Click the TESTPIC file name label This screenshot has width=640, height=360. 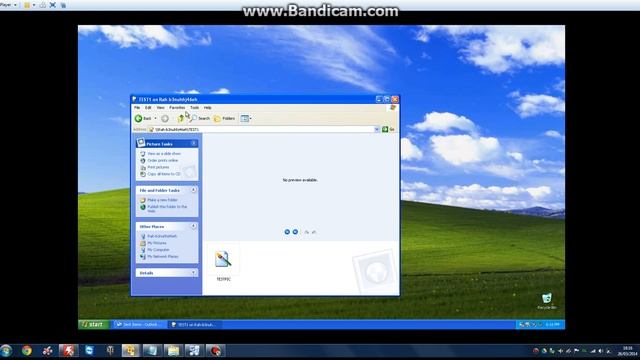(x=223, y=279)
